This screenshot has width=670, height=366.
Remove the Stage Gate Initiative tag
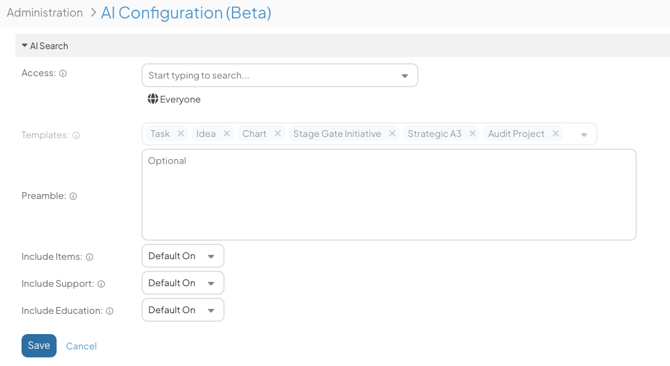click(x=392, y=133)
